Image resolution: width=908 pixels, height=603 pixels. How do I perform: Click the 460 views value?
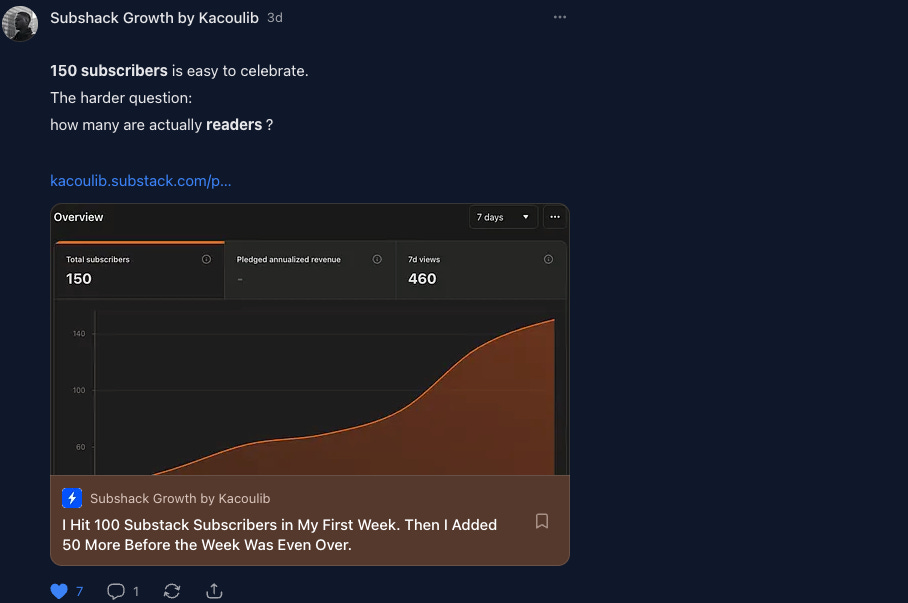[x=422, y=279]
